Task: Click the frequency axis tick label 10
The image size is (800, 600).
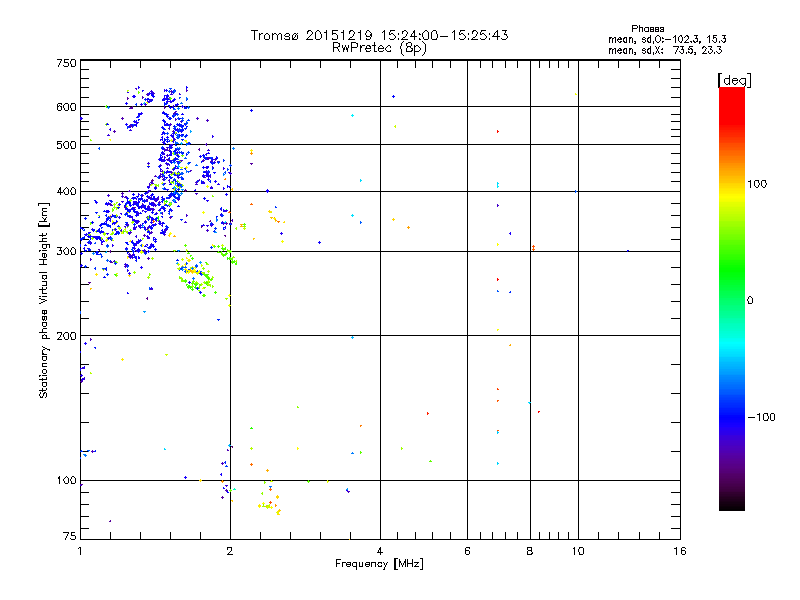Action: pos(578,551)
